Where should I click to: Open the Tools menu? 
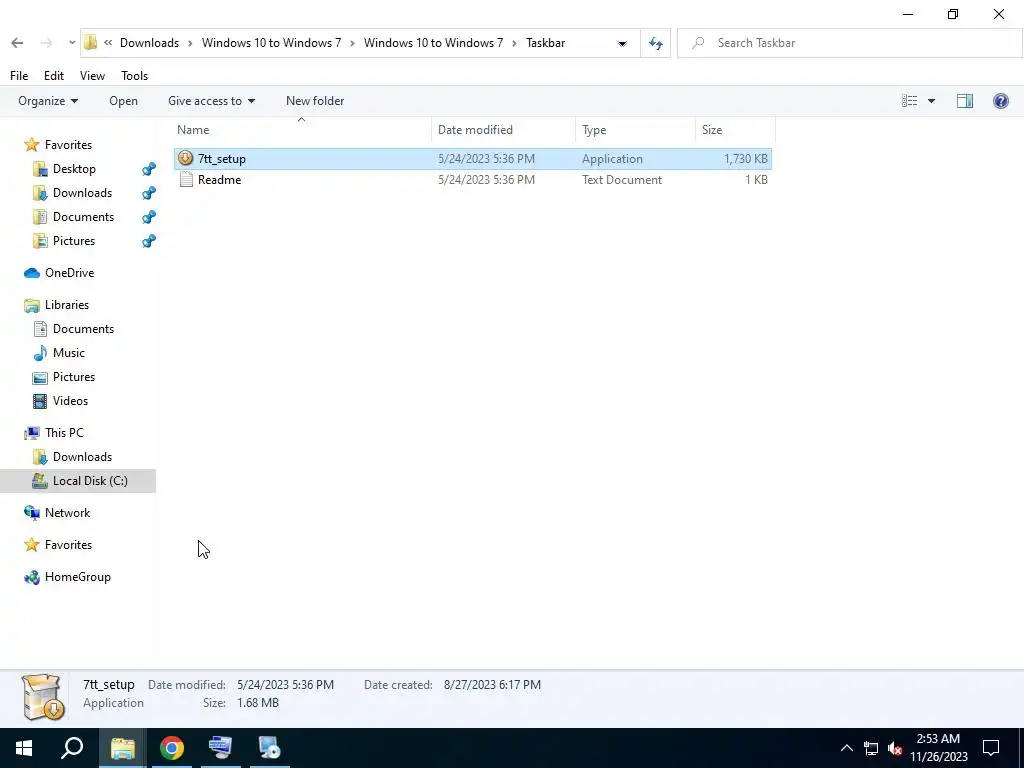(135, 76)
